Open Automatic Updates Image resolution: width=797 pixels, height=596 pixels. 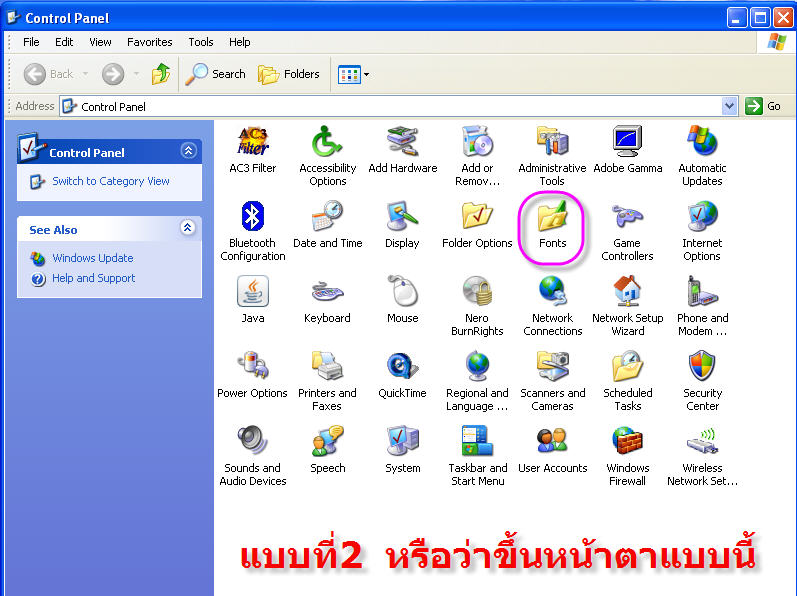(x=702, y=156)
